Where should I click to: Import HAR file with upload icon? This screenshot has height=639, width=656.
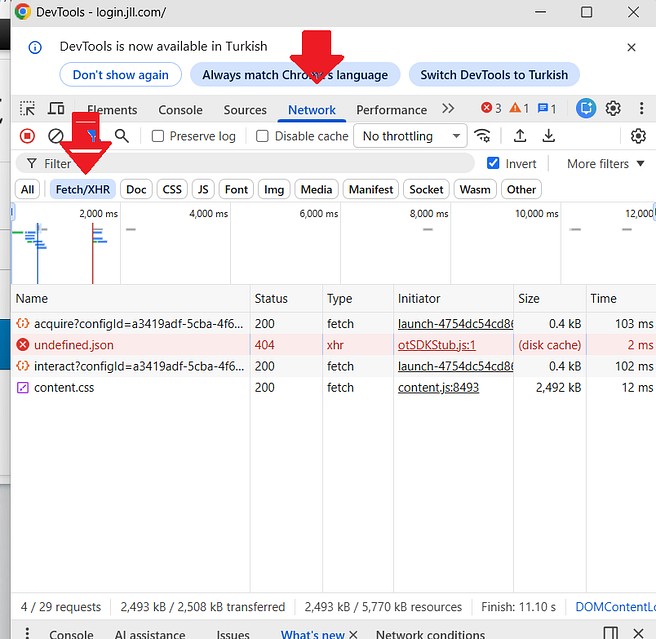pos(520,136)
